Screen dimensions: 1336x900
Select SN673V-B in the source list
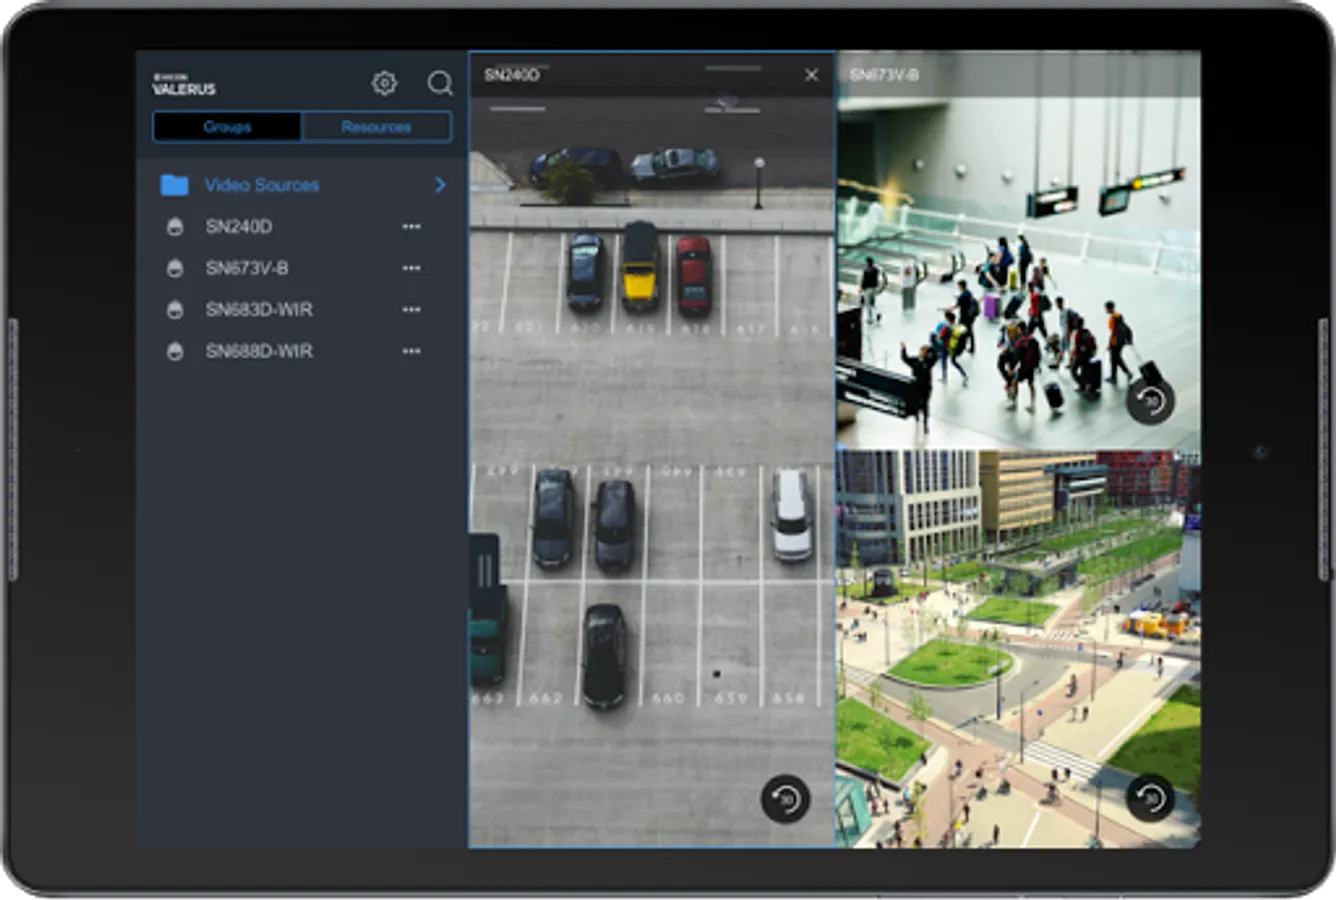pos(247,268)
